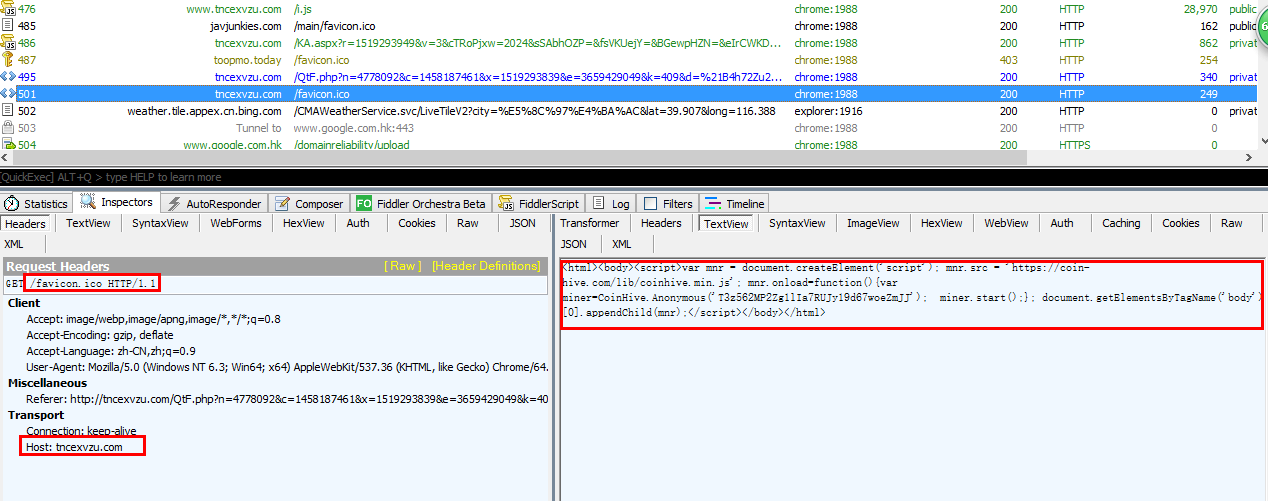This screenshot has height=501, width=1268.
Task: Switch to the request TextView tab
Action: click(x=88, y=224)
